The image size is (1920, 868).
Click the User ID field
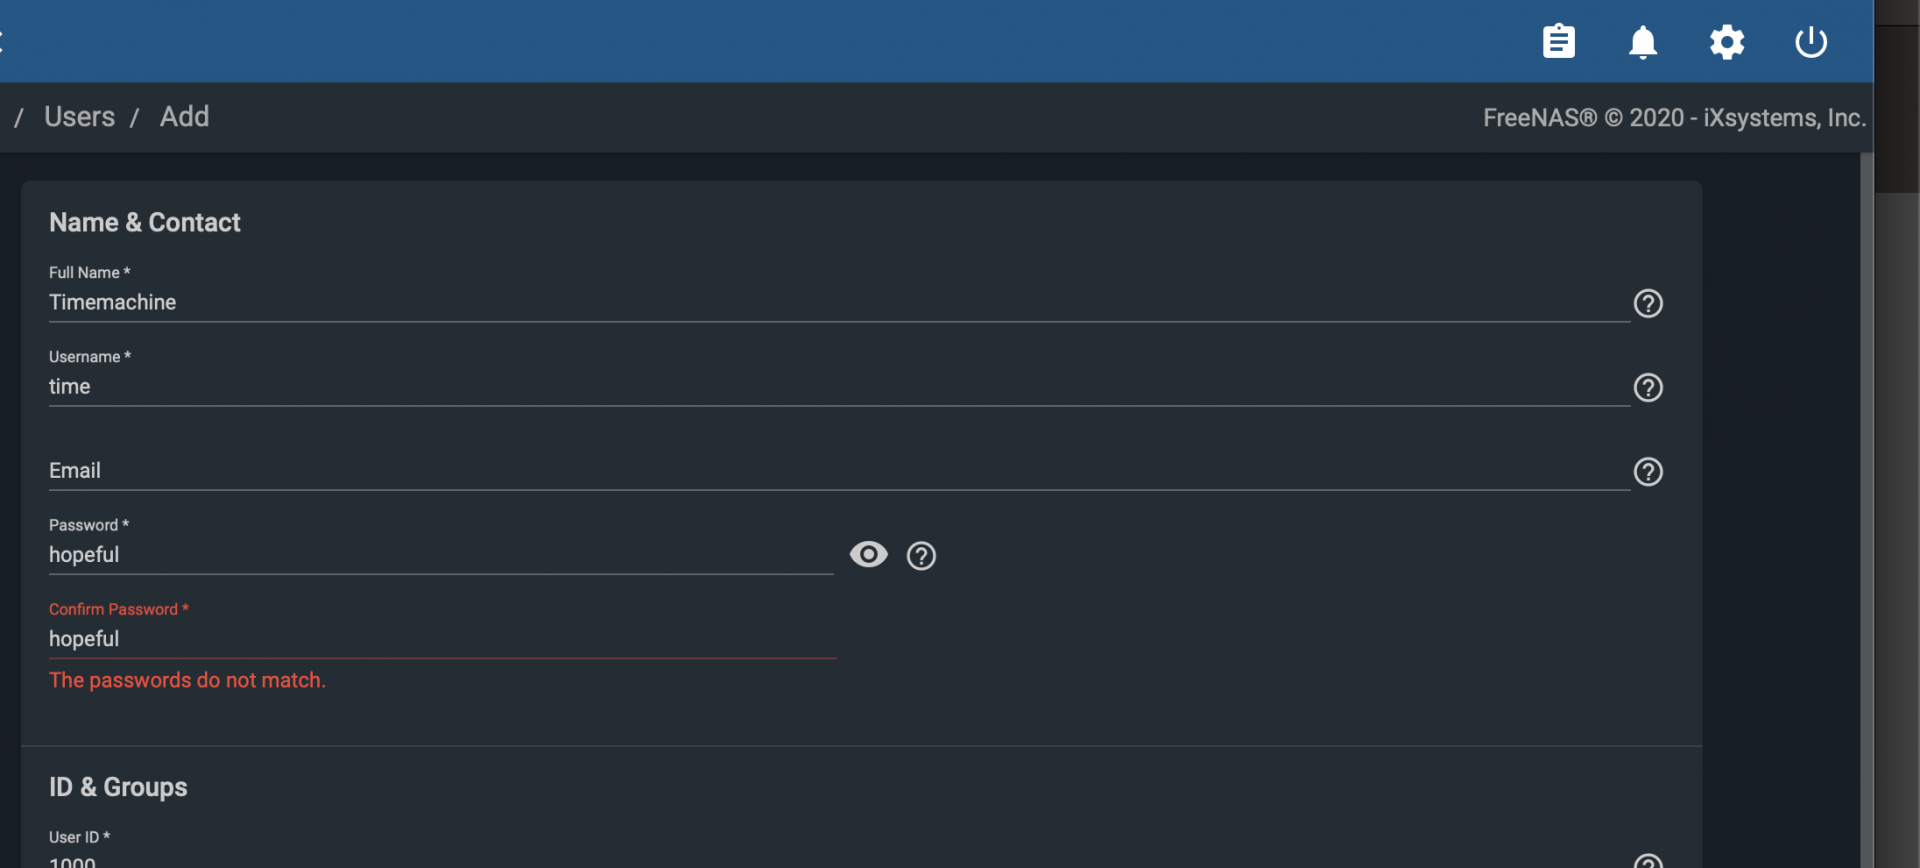(x=839, y=860)
